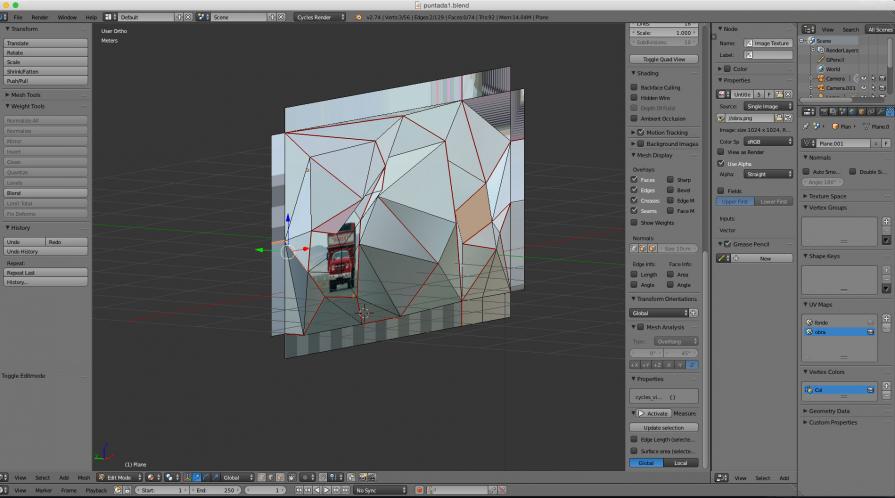Screen dimensions: 895x498
Task: Click the Blend weight tool button
Action: tap(46, 193)
